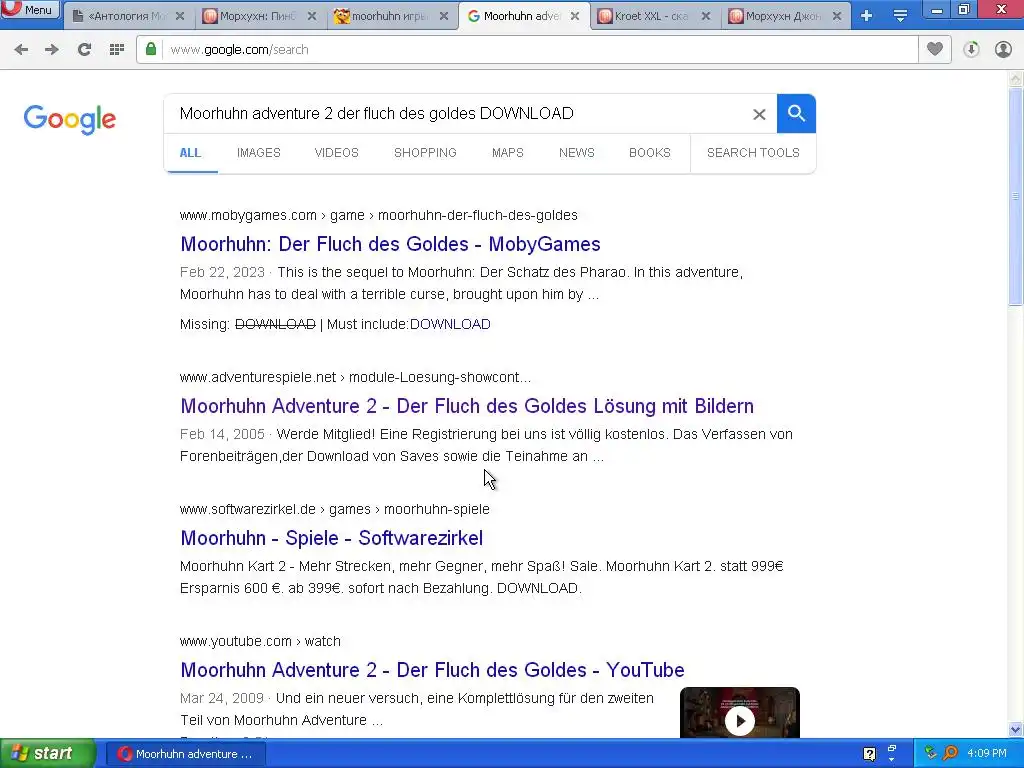Click the magnifier tray icon
The height and width of the screenshot is (768, 1024).
[950, 754]
